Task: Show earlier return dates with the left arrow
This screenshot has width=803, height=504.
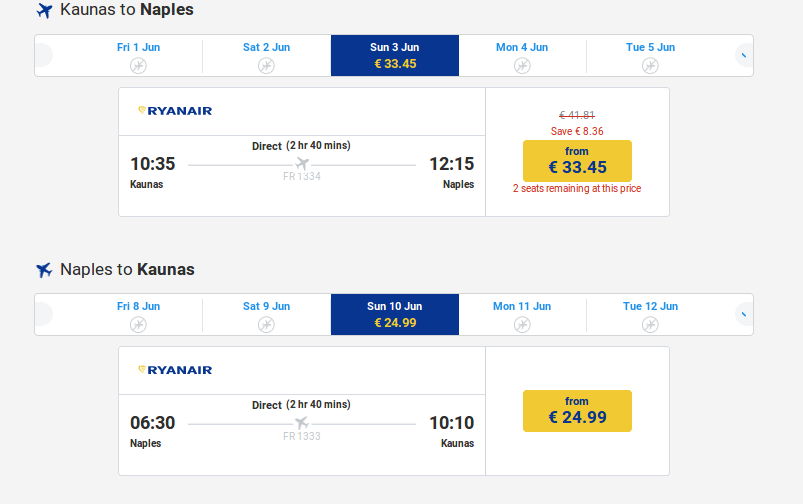Action: point(44,314)
